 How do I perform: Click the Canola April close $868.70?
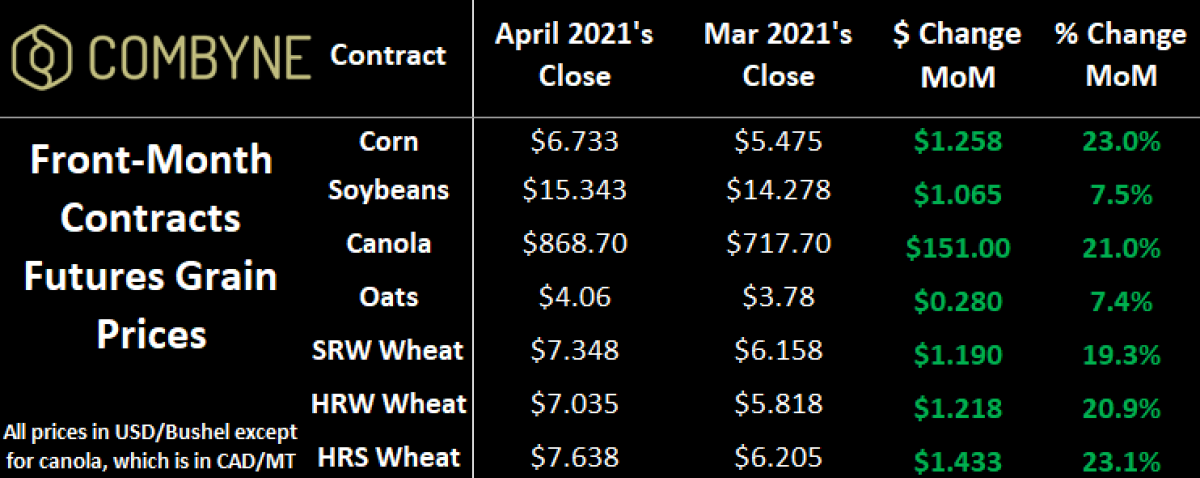tap(575, 244)
